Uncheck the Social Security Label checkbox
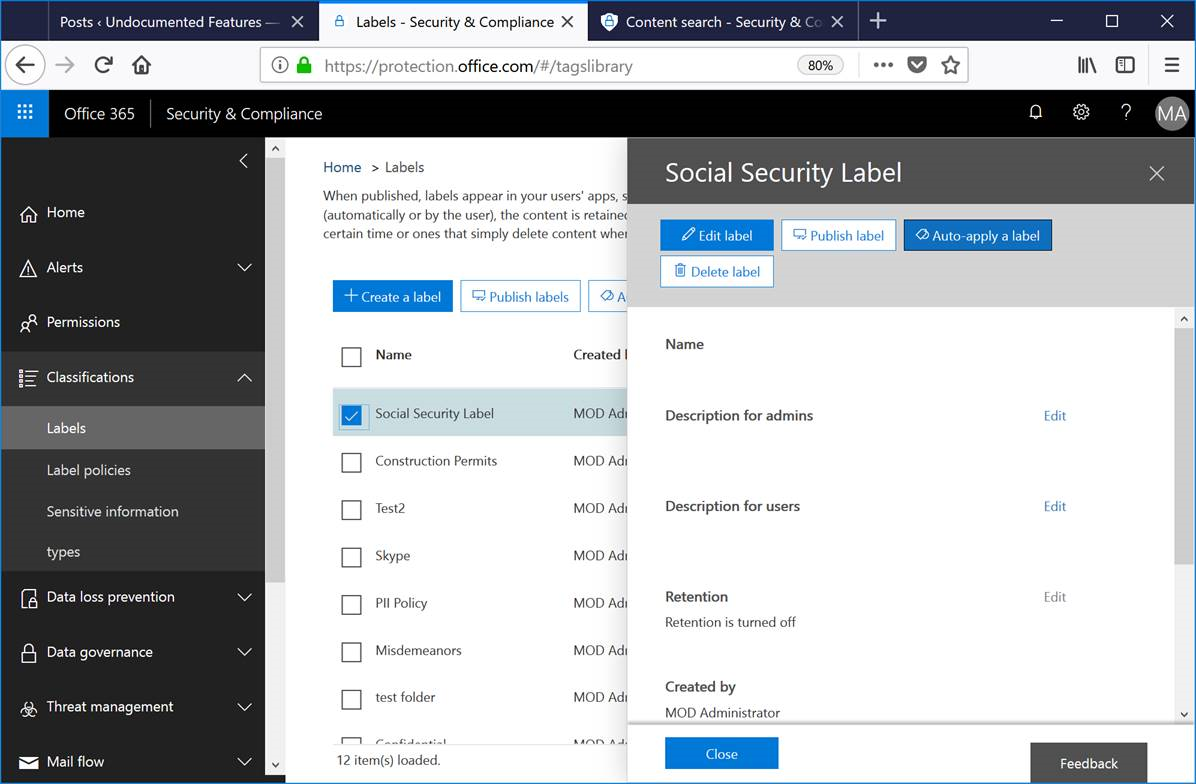Image resolution: width=1196 pixels, height=784 pixels. [351, 414]
